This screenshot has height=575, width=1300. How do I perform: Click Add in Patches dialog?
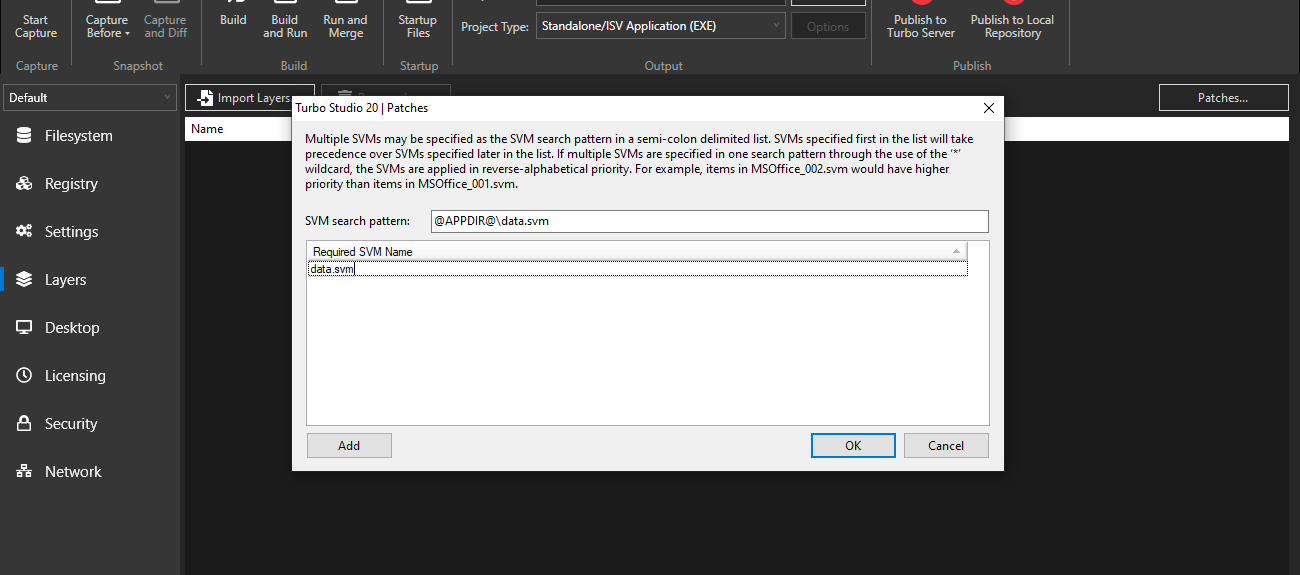click(x=349, y=446)
